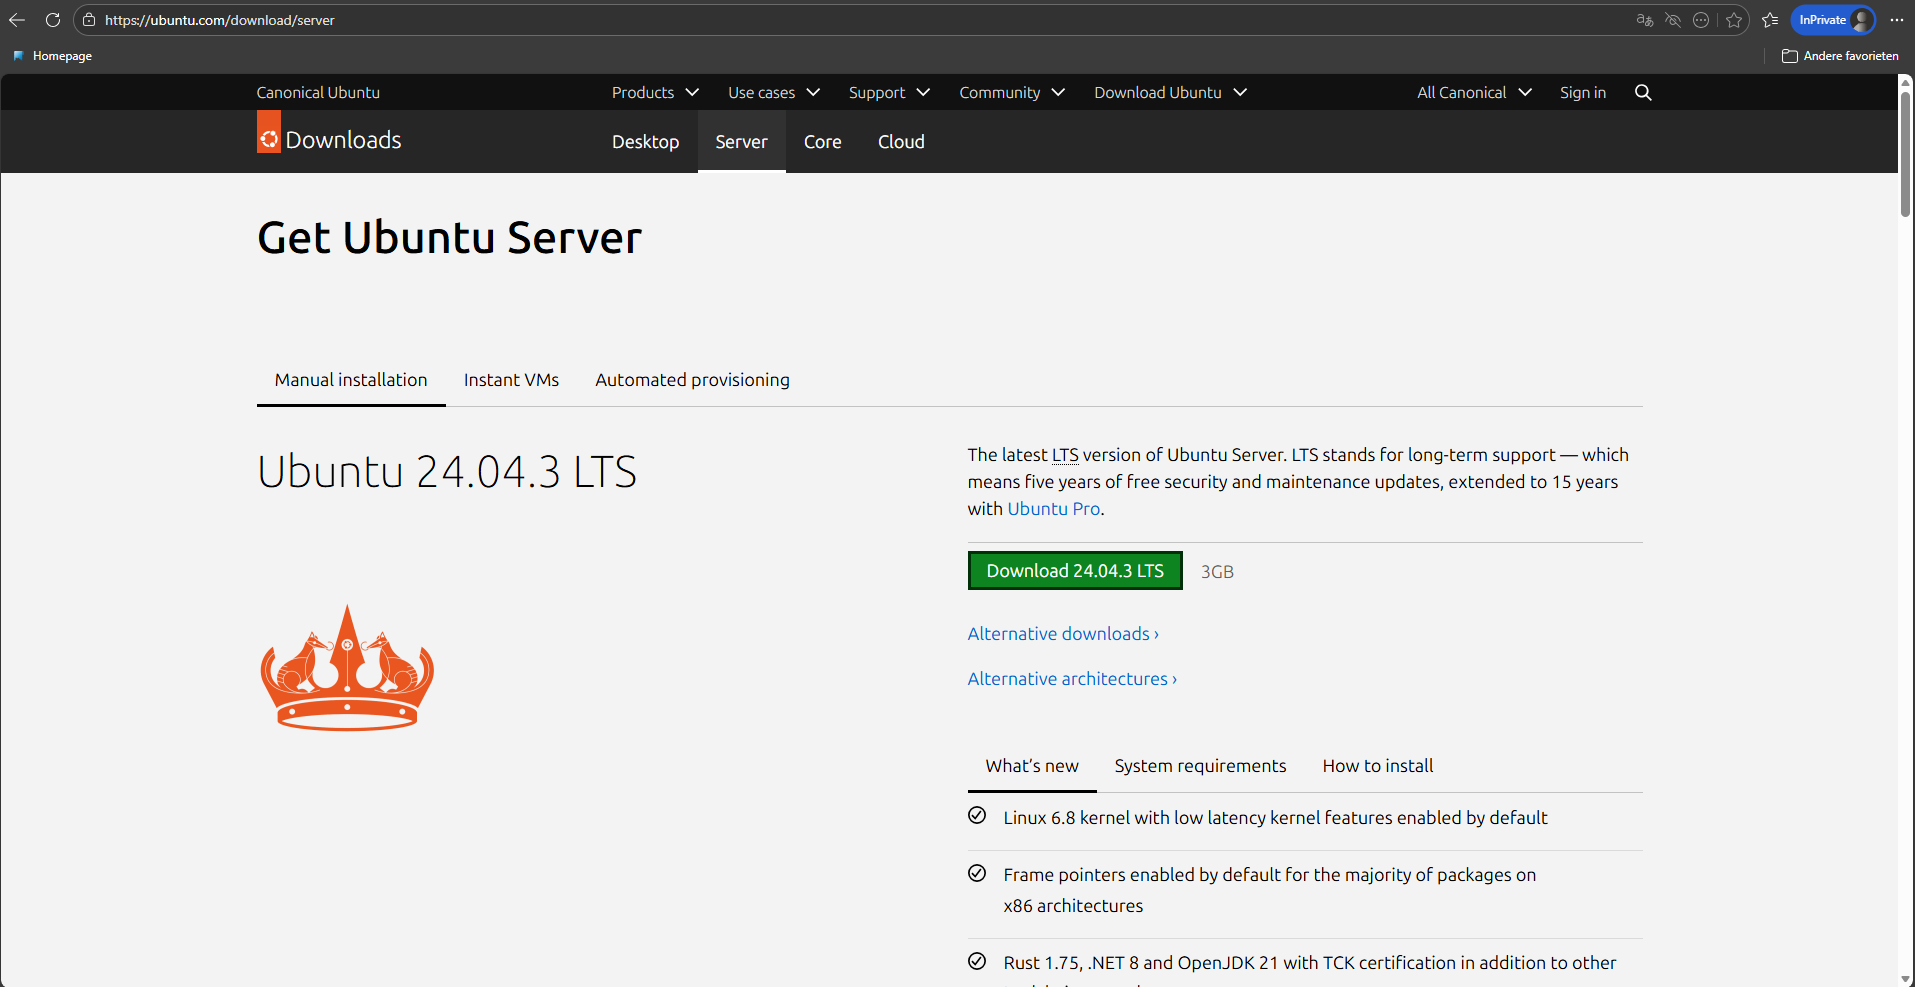Click the page refresh icon
This screenshot has height=987, width=1915.
52,20
